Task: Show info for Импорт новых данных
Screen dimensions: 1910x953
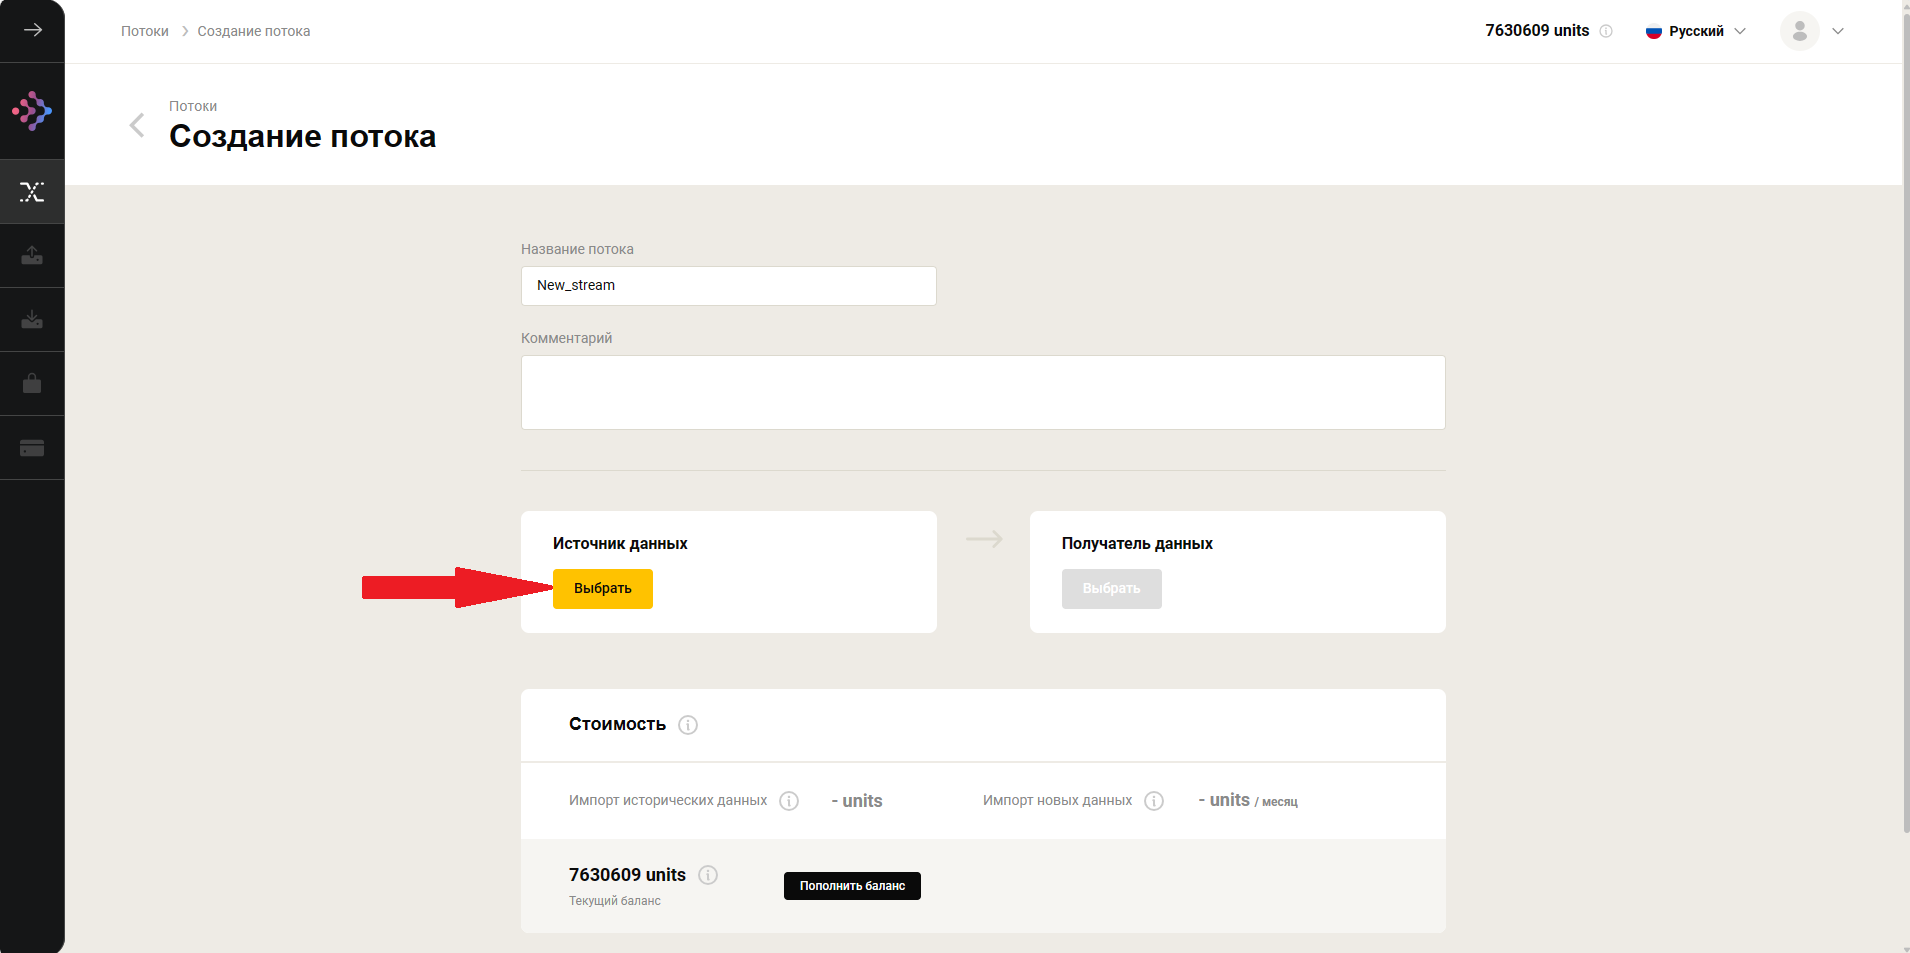Action: 1154,801
